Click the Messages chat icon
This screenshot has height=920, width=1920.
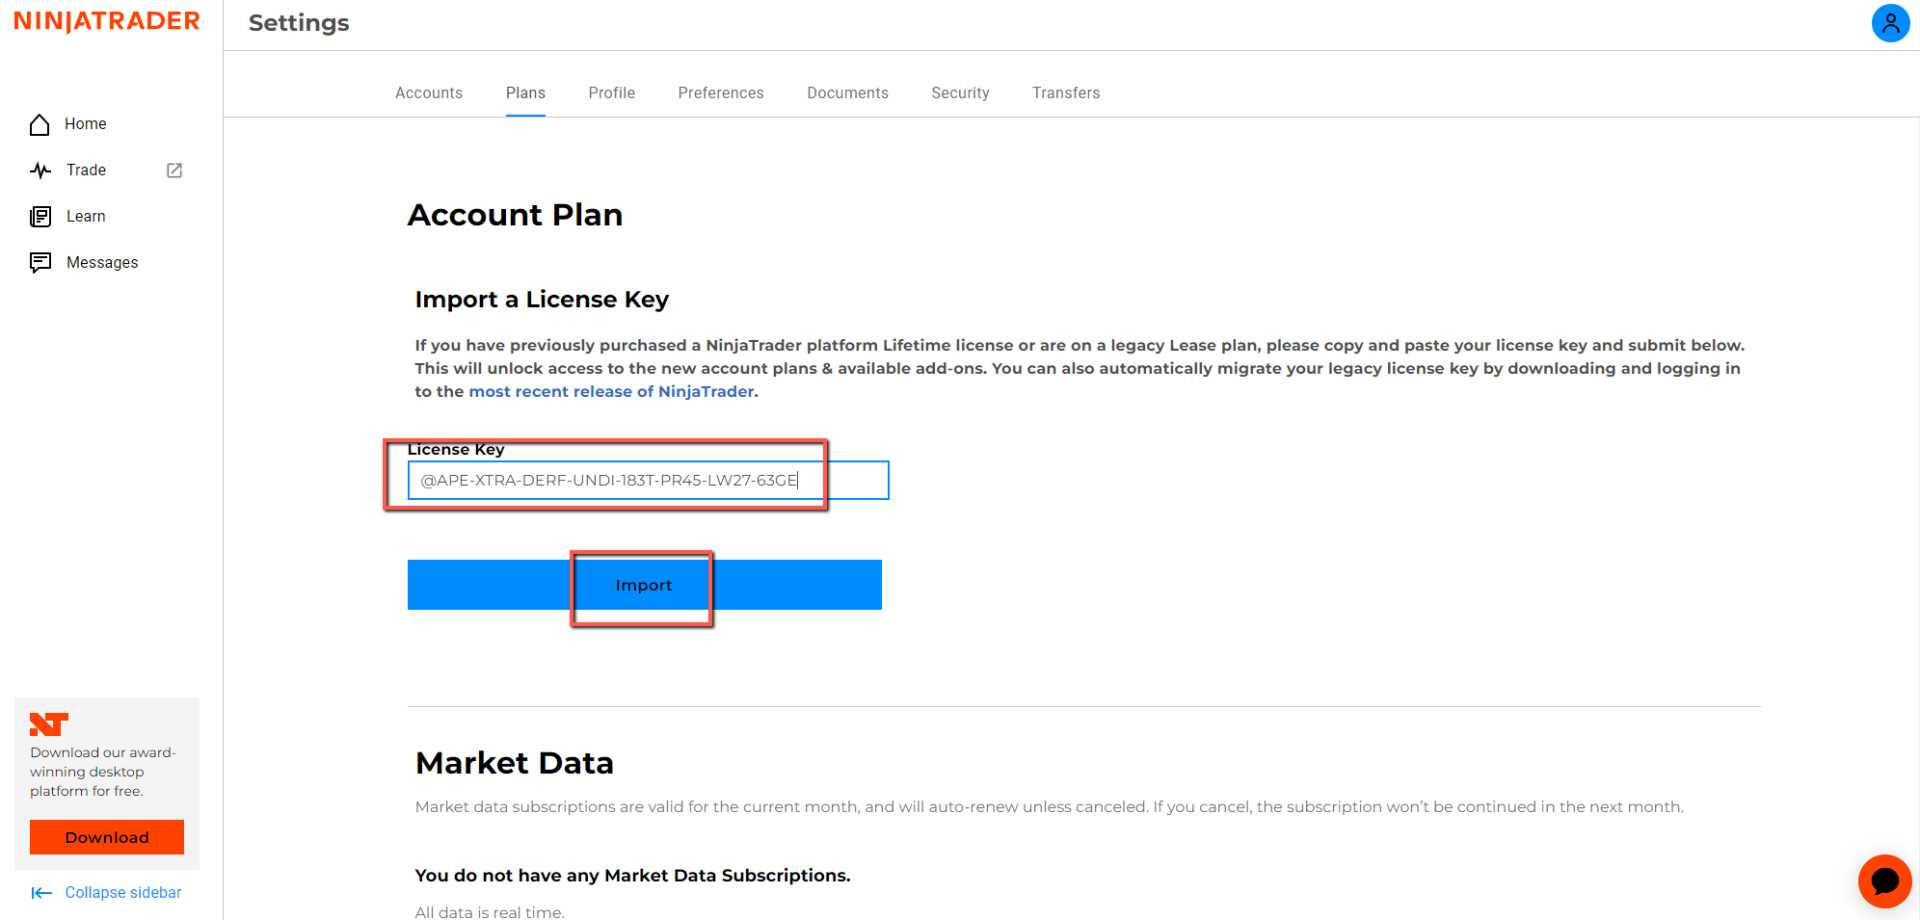[x=40, y=263]
